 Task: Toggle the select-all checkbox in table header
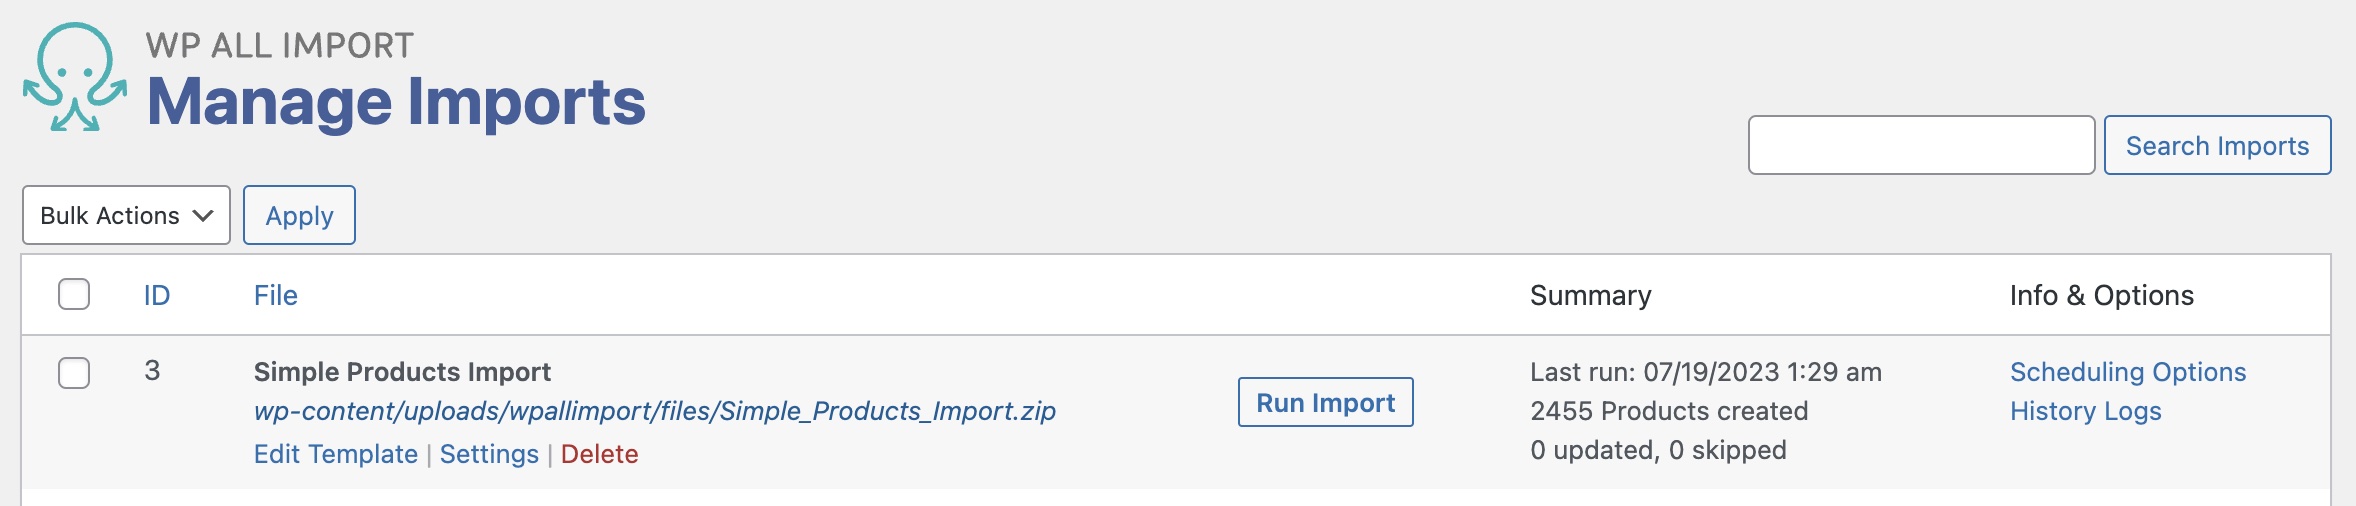74,294
